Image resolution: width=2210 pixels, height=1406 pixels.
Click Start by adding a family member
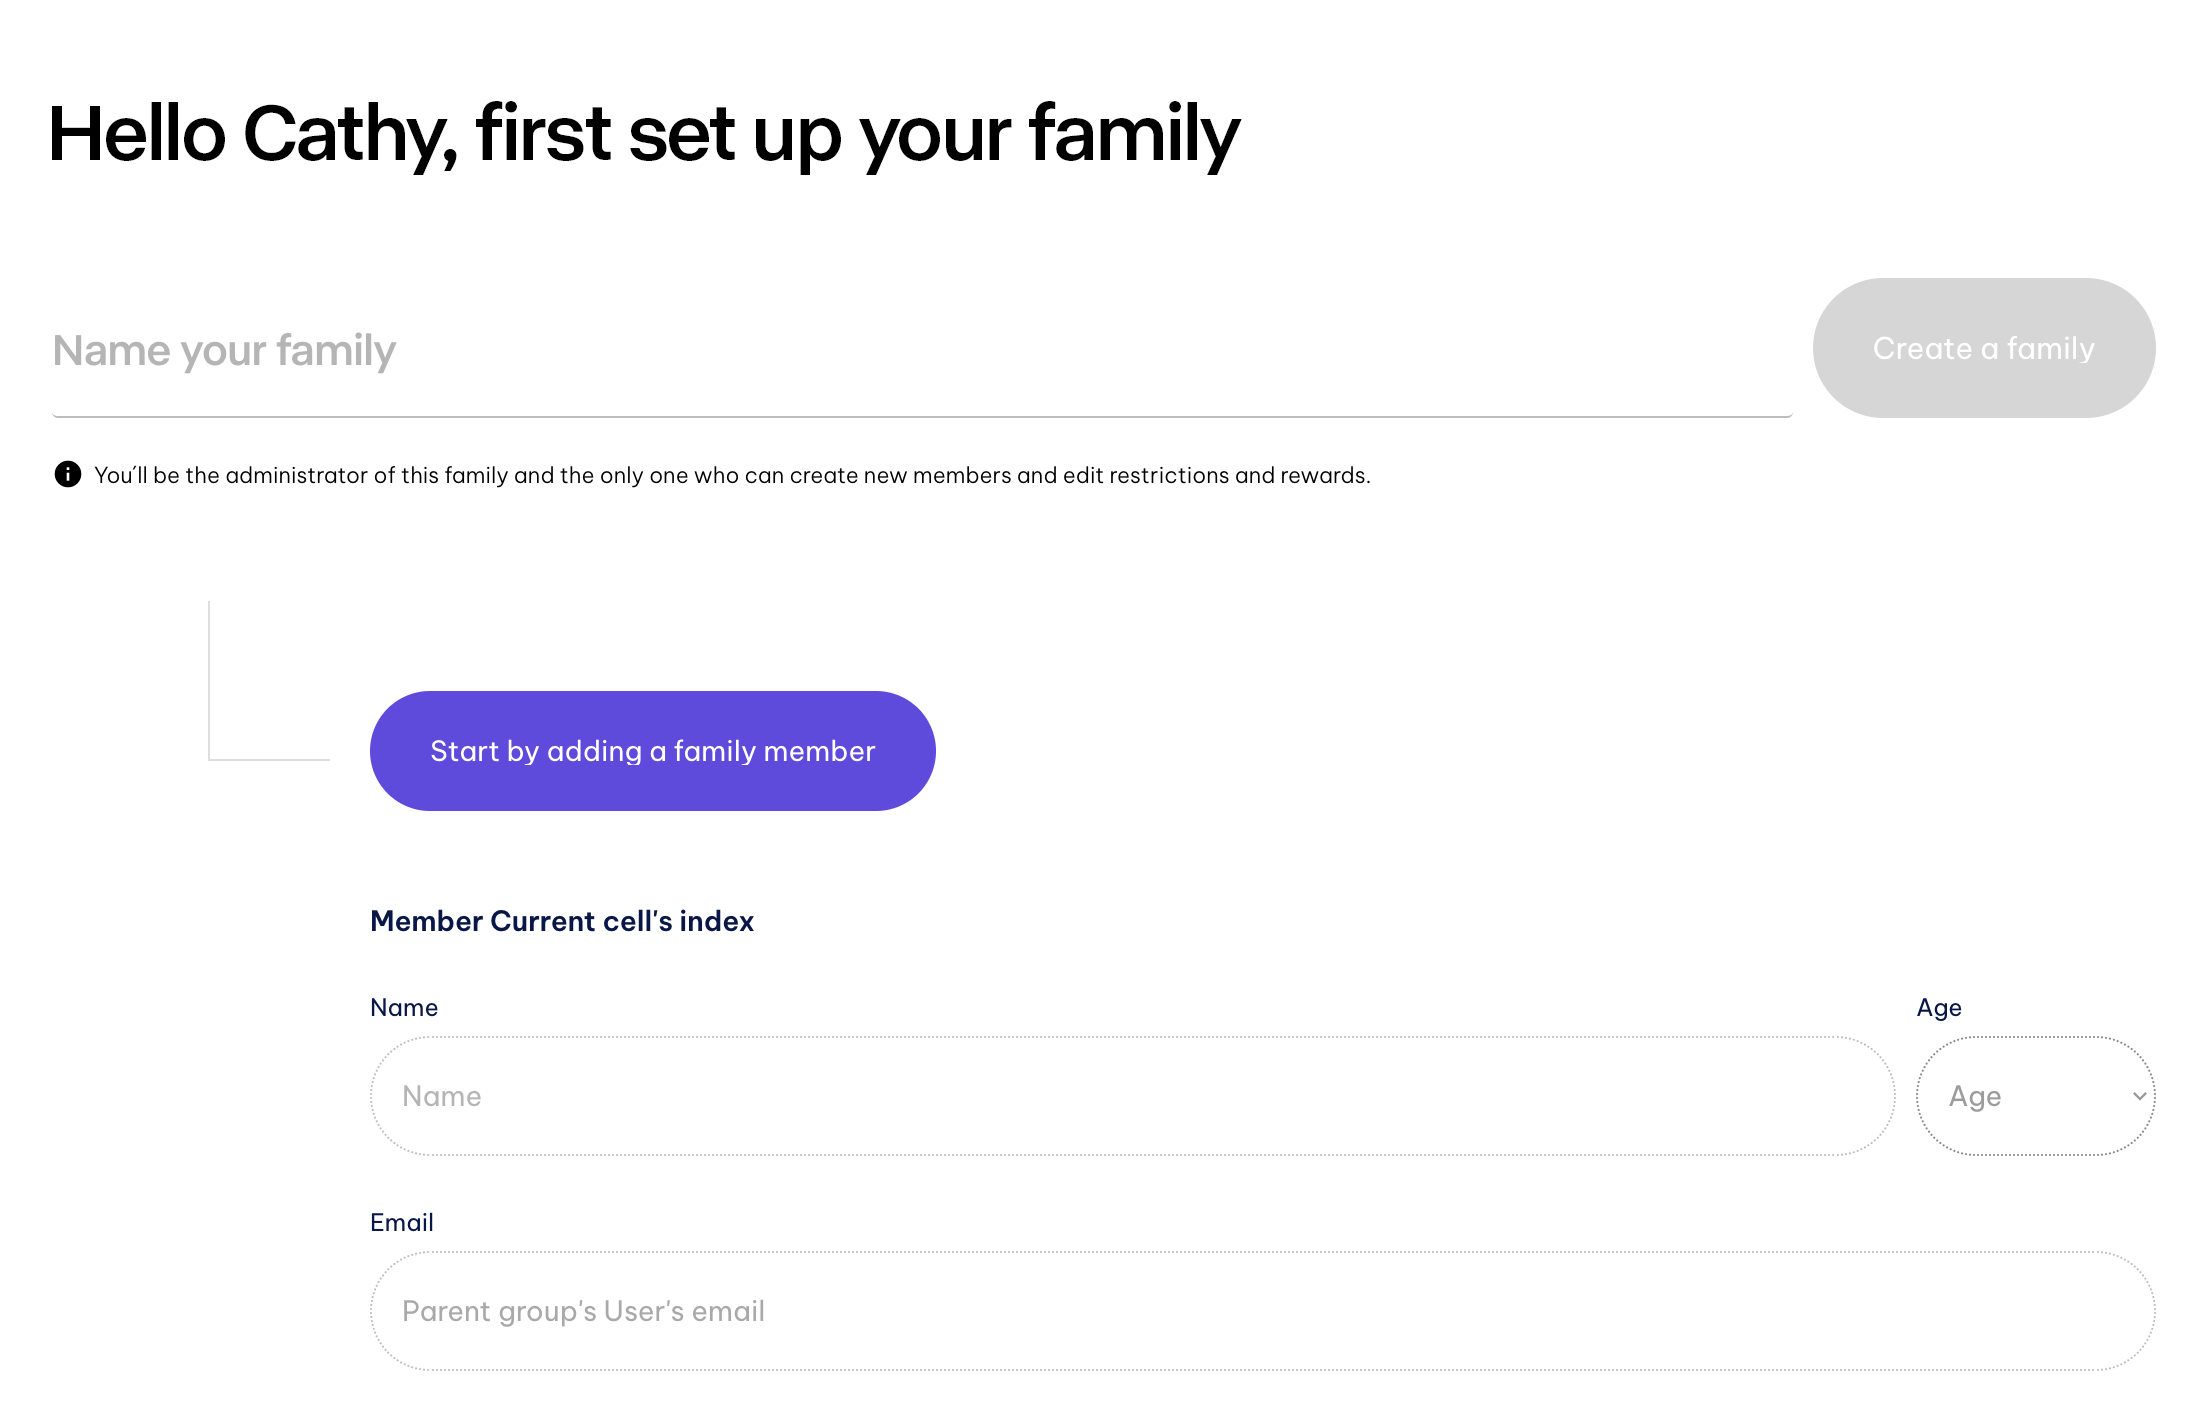click(652, 751)
